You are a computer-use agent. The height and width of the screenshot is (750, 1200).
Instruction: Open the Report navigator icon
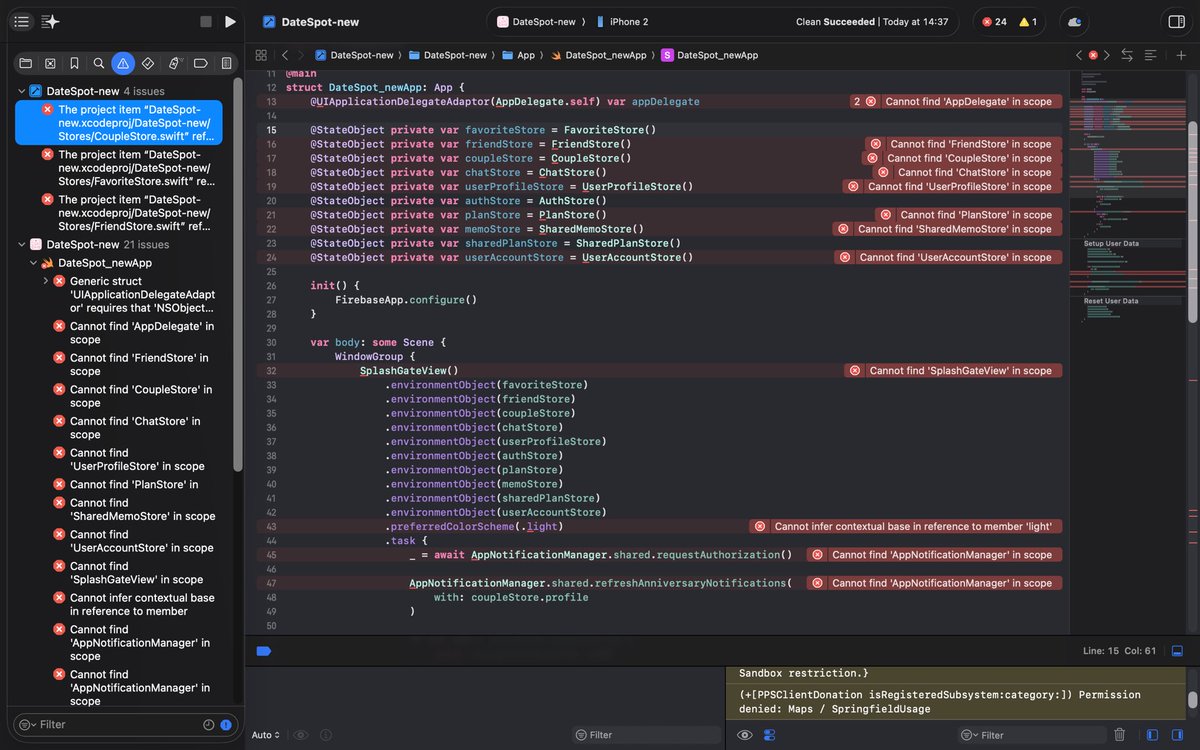click(226, 63)
